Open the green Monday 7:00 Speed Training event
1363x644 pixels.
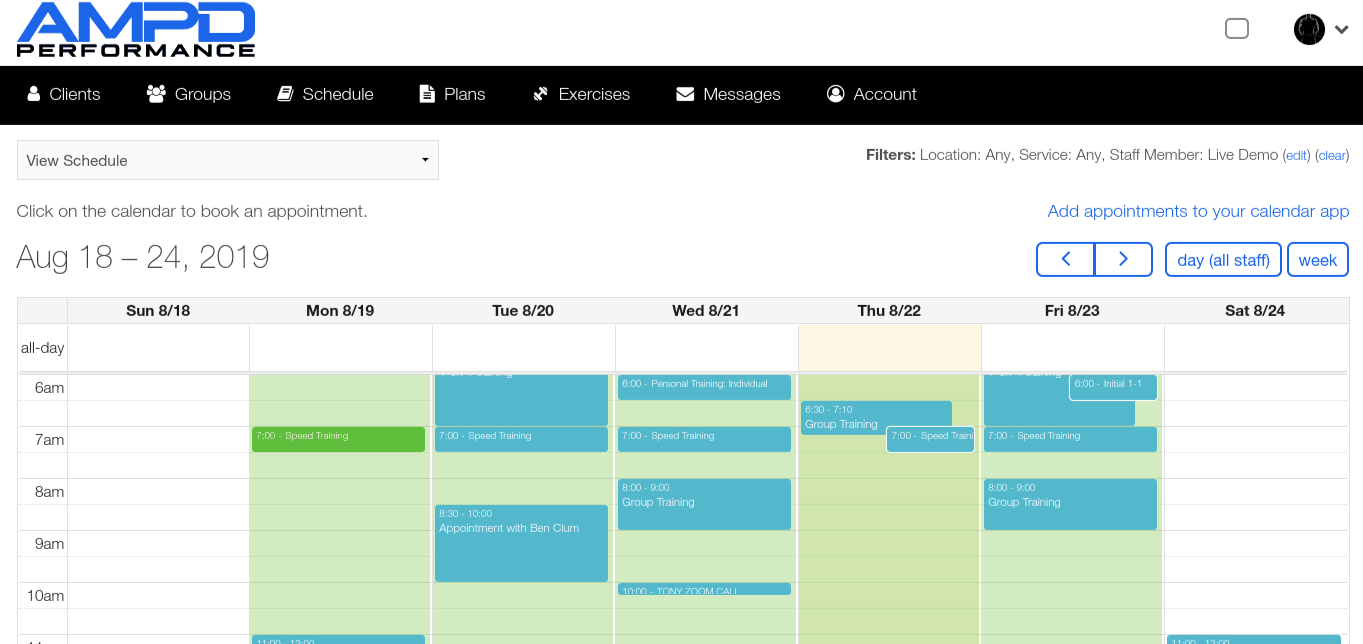click(338, 439)
